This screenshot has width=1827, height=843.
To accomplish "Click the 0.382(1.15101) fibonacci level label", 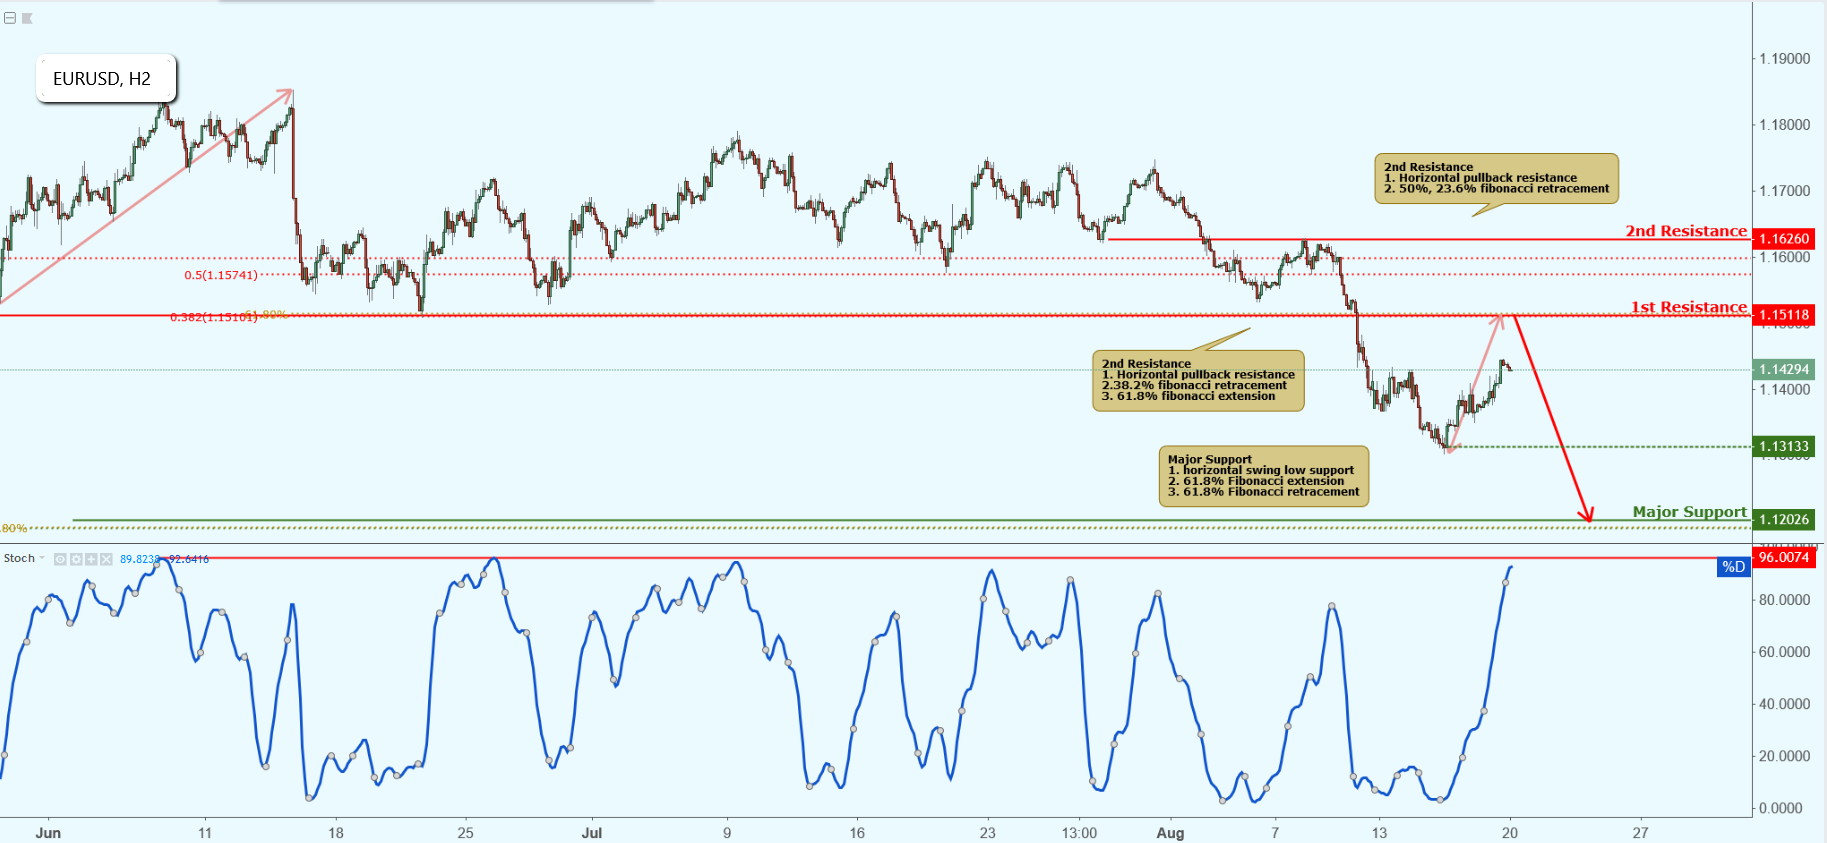I will [x=214, y=317].
